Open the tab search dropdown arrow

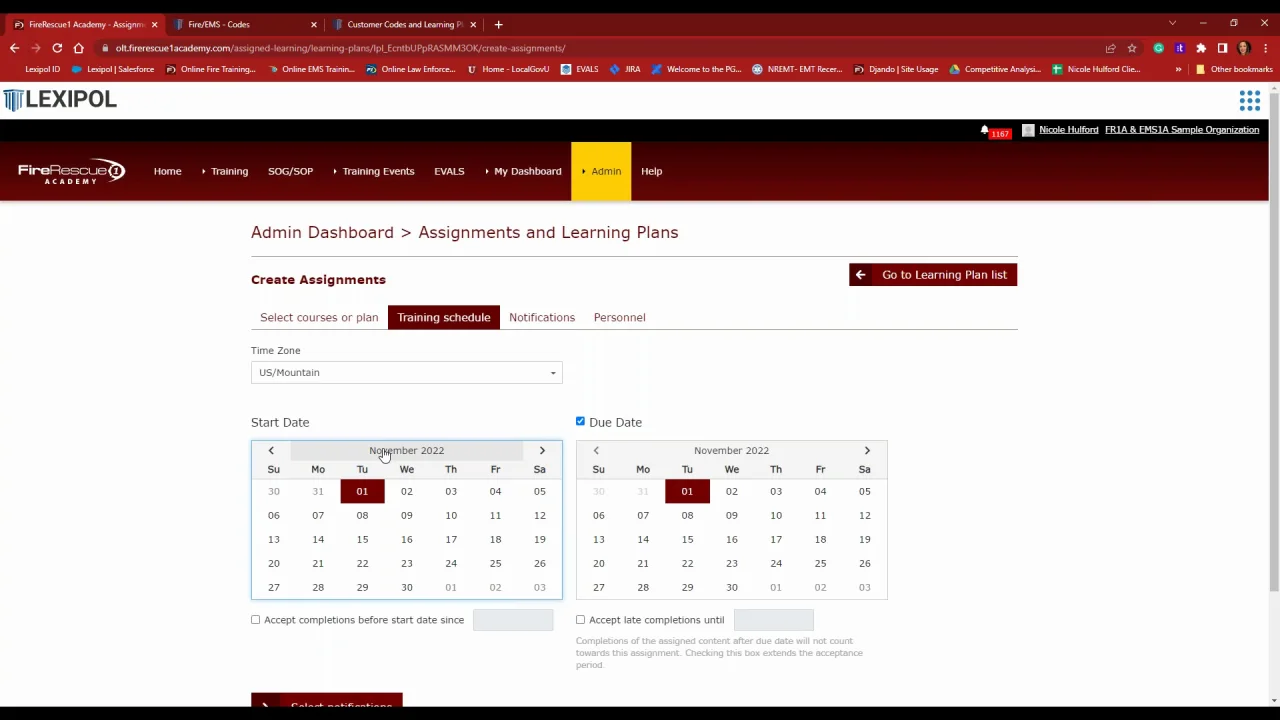[x=1172, y=23]
